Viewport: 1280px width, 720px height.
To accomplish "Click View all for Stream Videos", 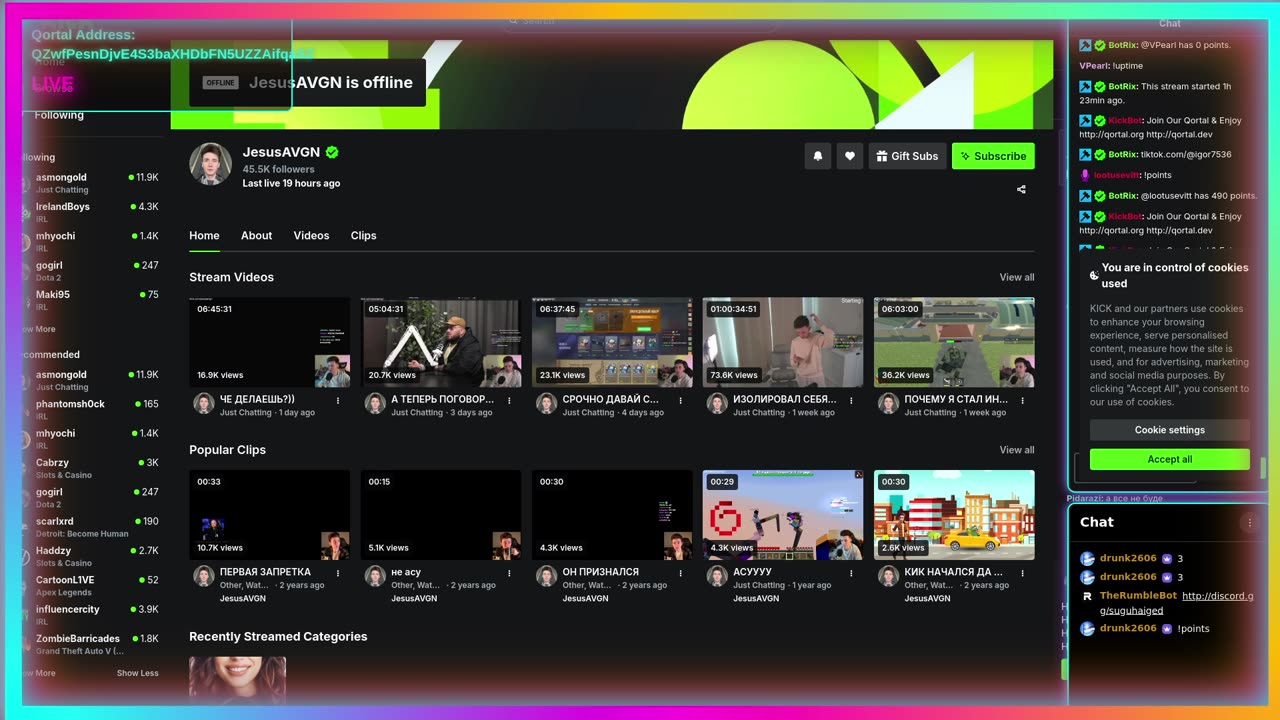I will (1017, 277).
